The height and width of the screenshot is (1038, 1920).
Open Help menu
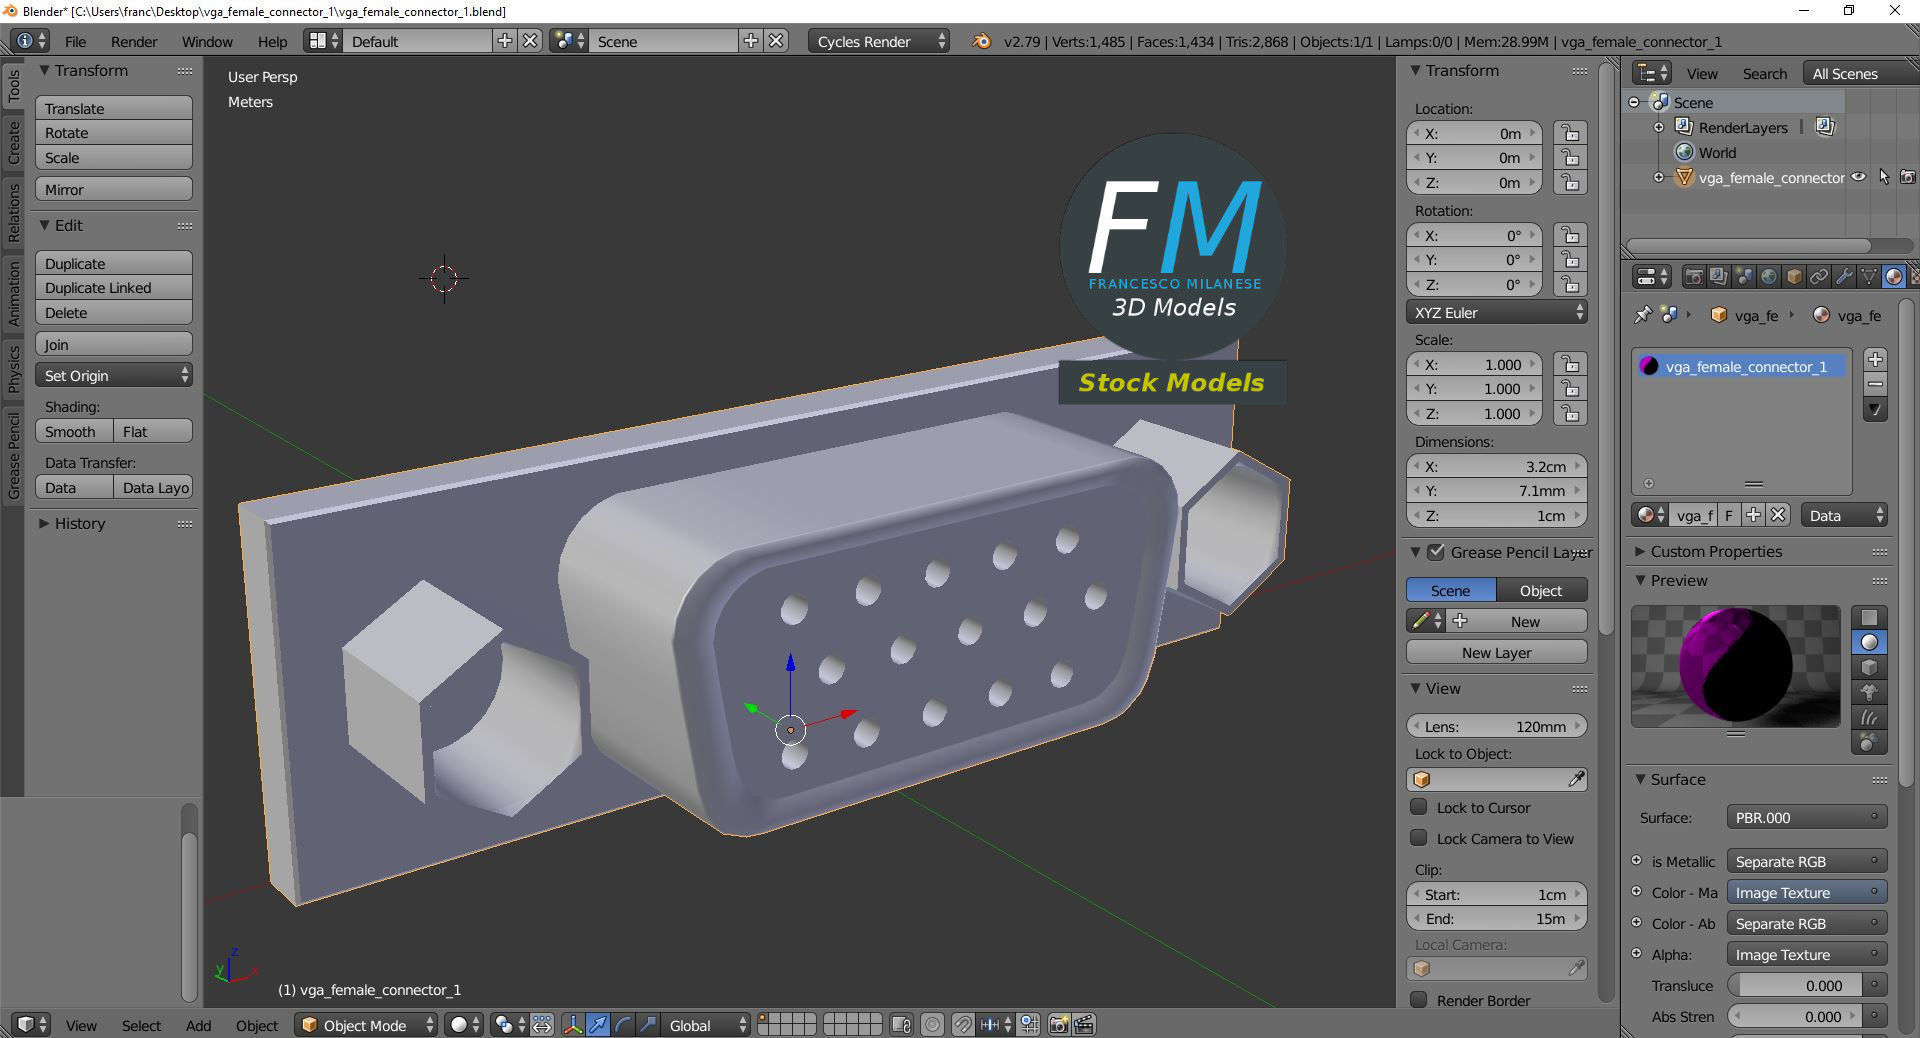point(272,42)
